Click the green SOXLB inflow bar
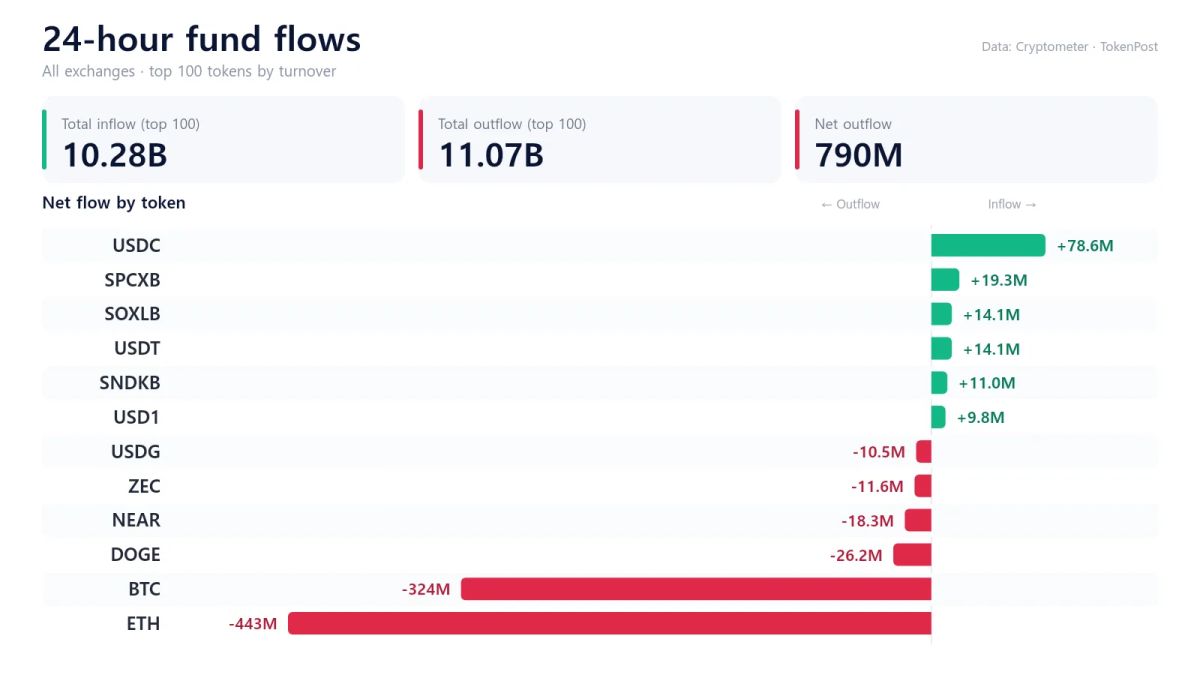 941,314
